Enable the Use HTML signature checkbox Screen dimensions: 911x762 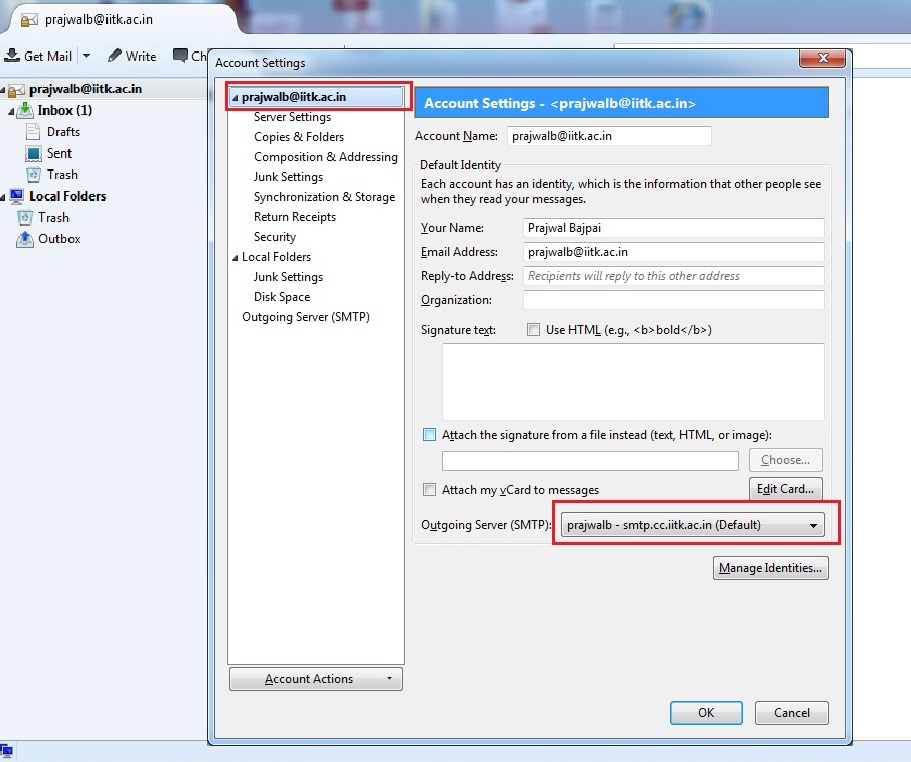click(x=533, y=330)
